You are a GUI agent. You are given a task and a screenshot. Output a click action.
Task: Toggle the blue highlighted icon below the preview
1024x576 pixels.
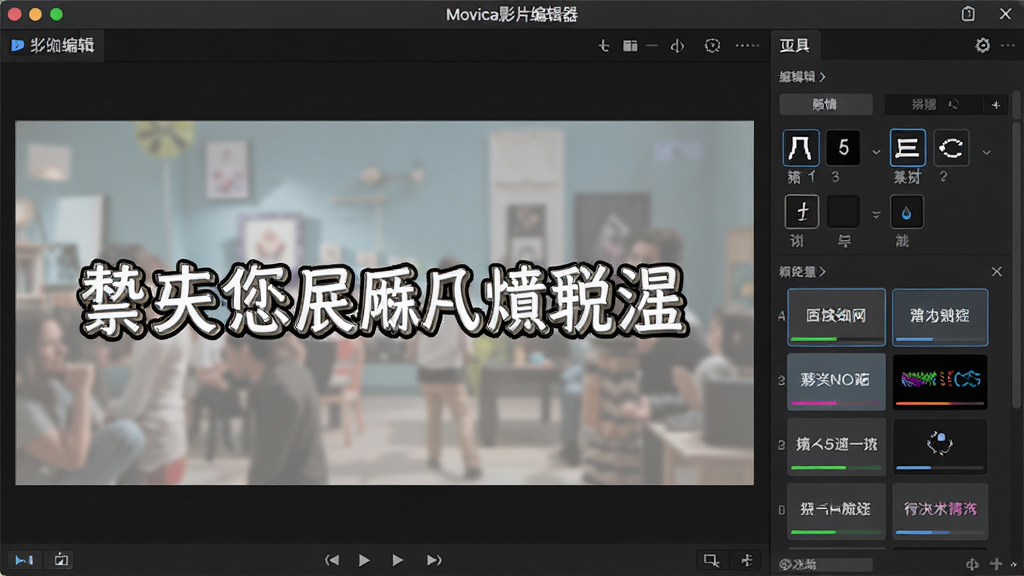[24, 560]
